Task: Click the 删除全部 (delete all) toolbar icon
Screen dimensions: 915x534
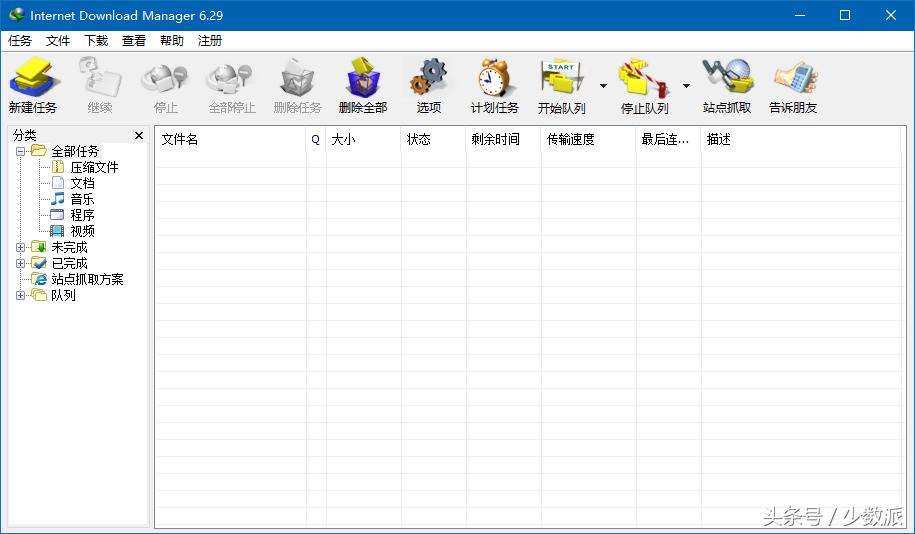Action: point(362,78)
